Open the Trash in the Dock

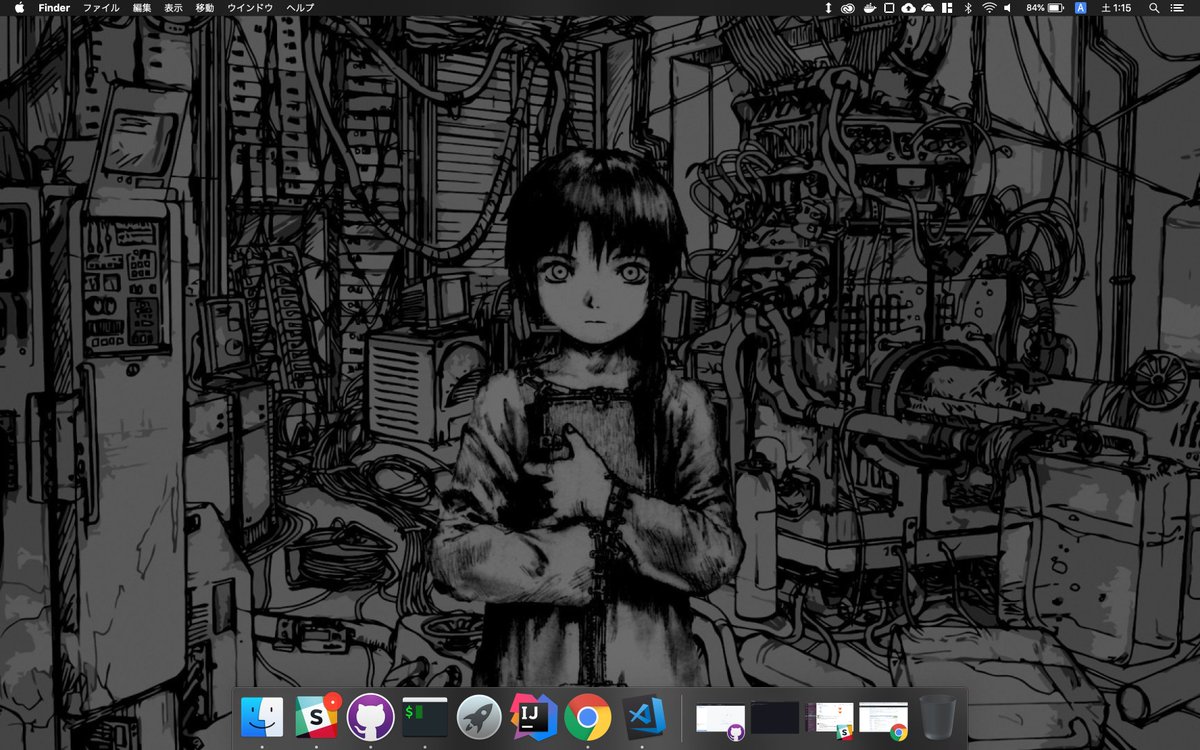click(x=938, y=717)
